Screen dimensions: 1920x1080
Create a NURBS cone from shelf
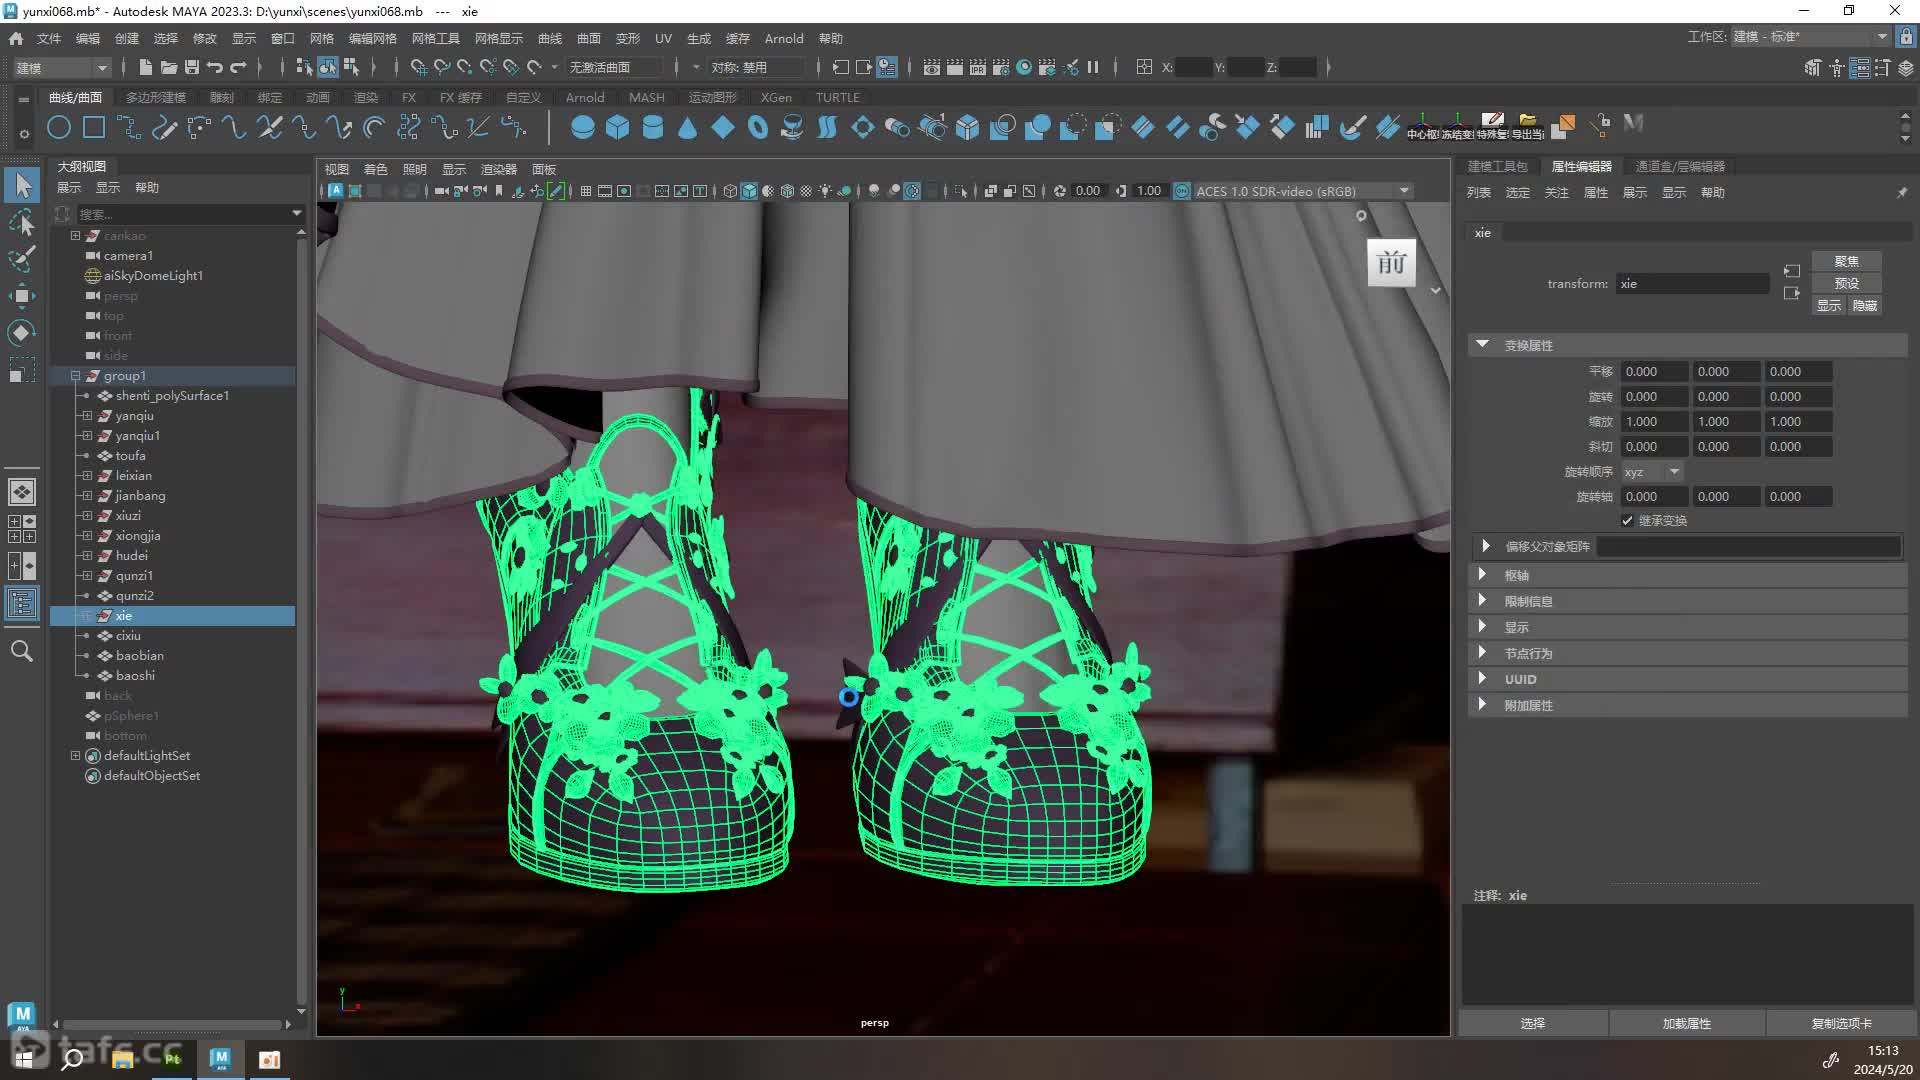click(687, 127)
